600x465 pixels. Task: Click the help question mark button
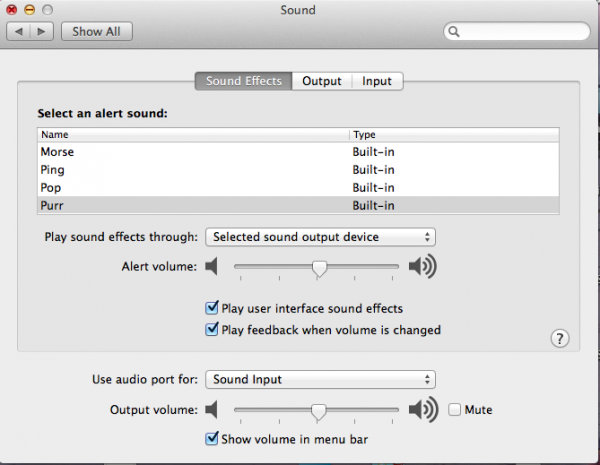560,338
